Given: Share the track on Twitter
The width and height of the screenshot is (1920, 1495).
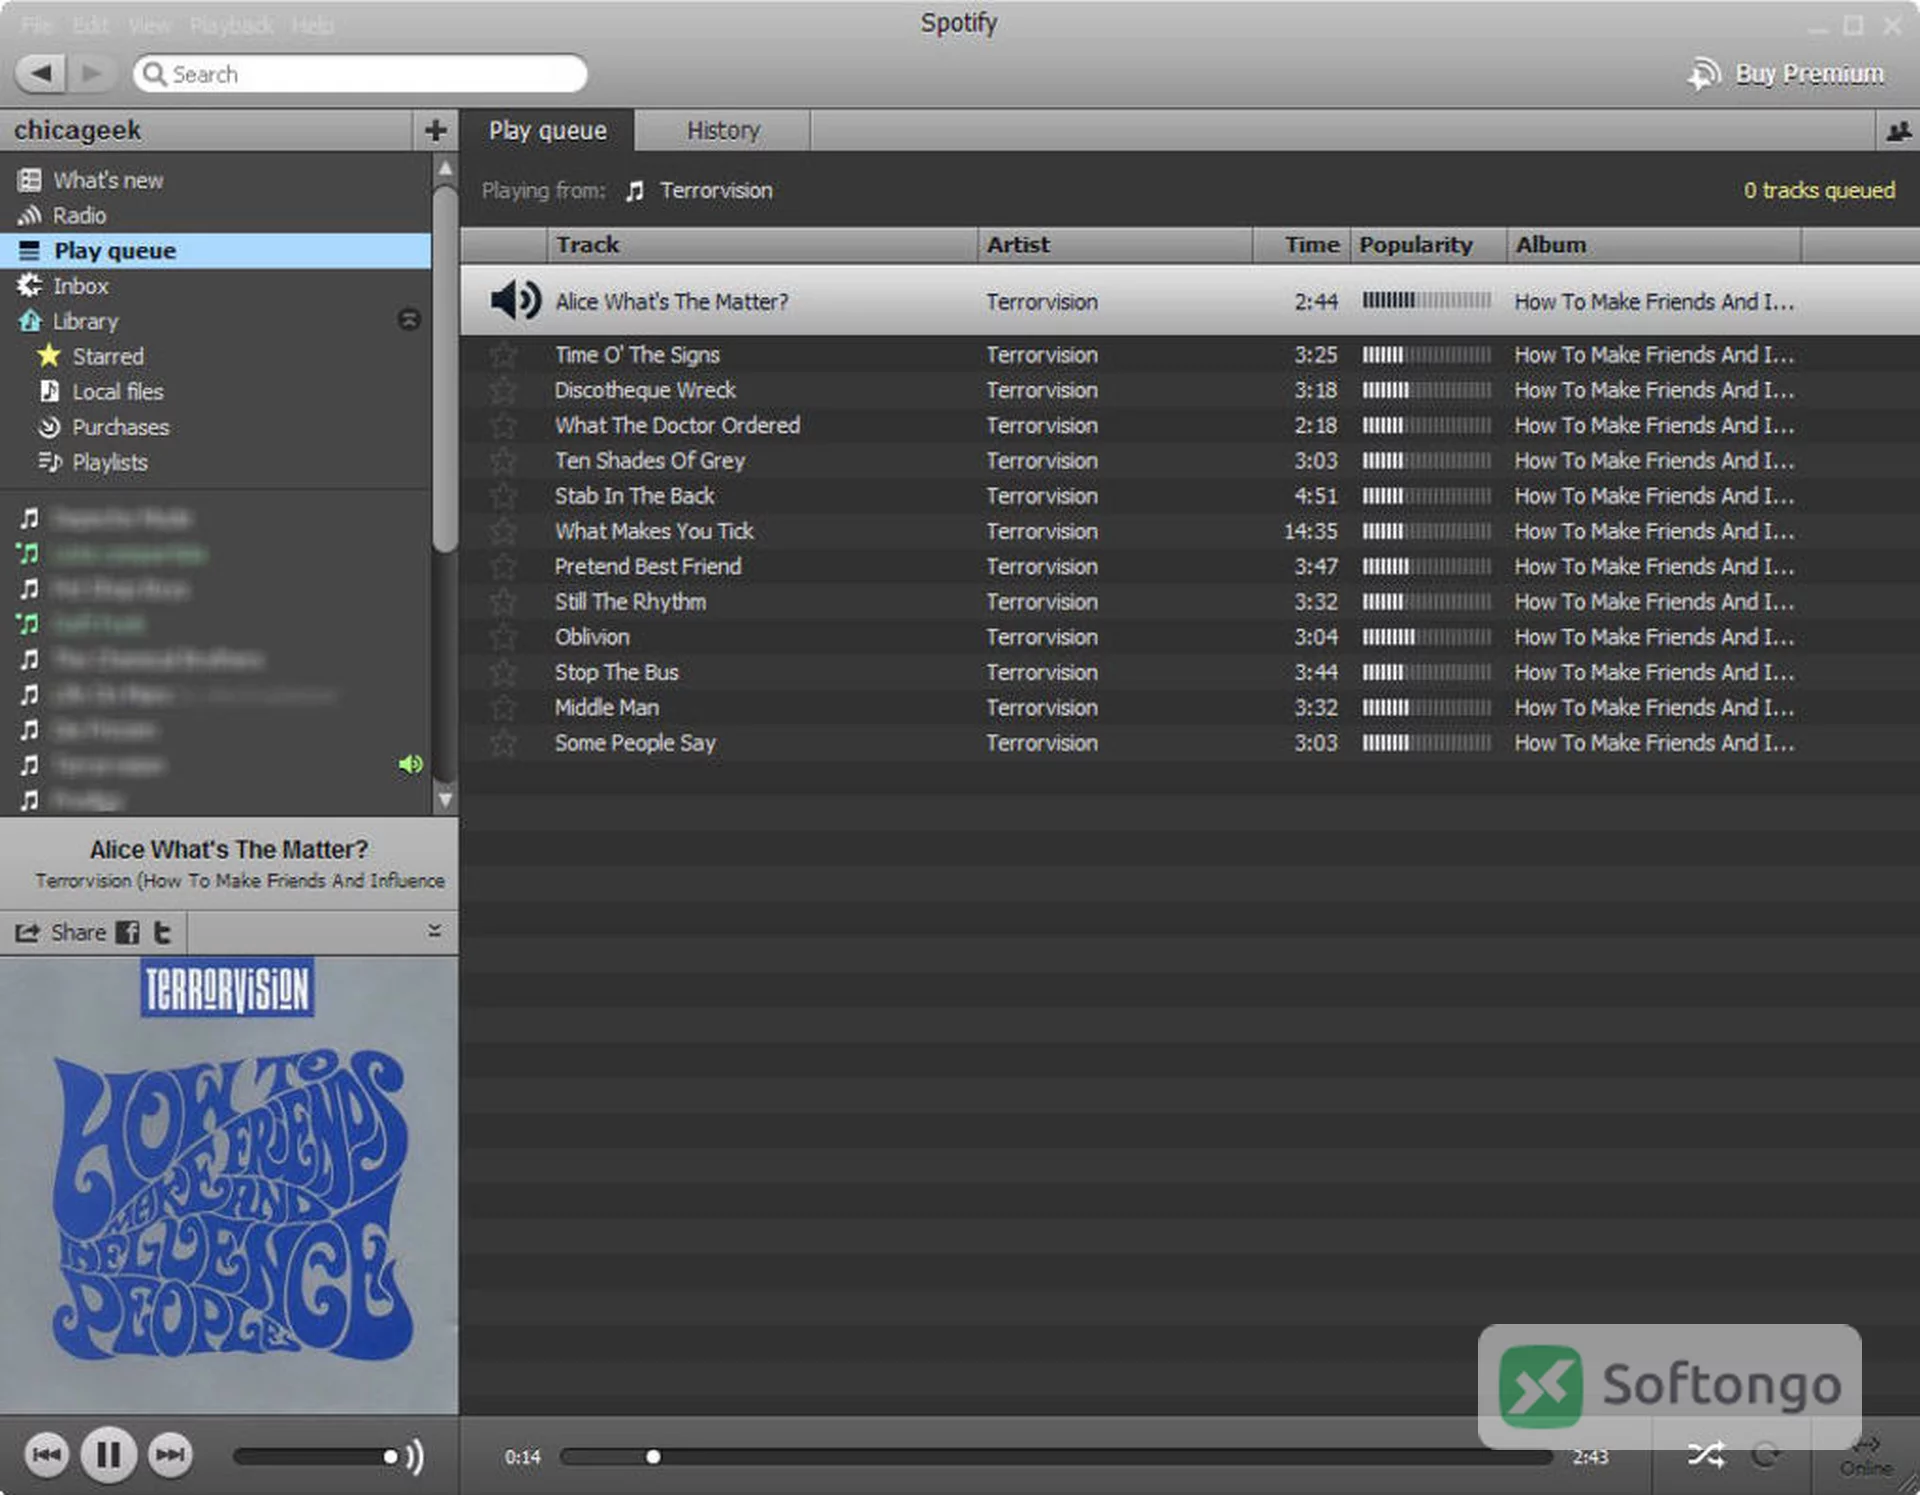Looking at the screenshot, I should click(162, 932).
